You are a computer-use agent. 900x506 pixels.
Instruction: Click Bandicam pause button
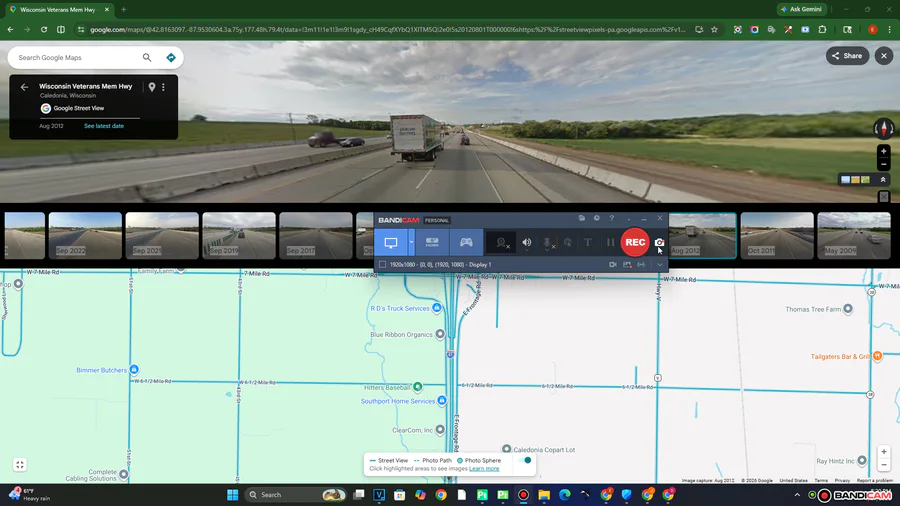(x=610, y=243)
